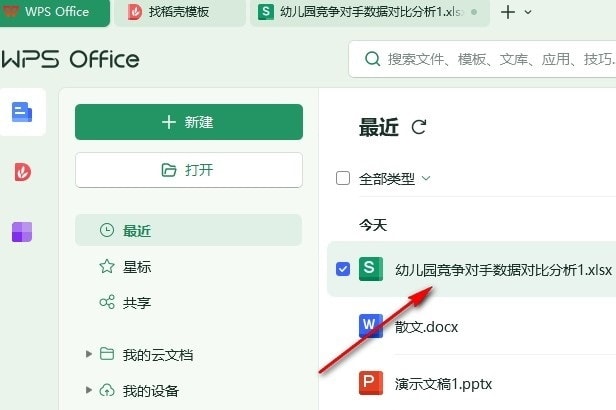
Task: Uncheck the 幼儿园竞争对手数据对比分析1.xlsx checkbox
Action: 343,269
